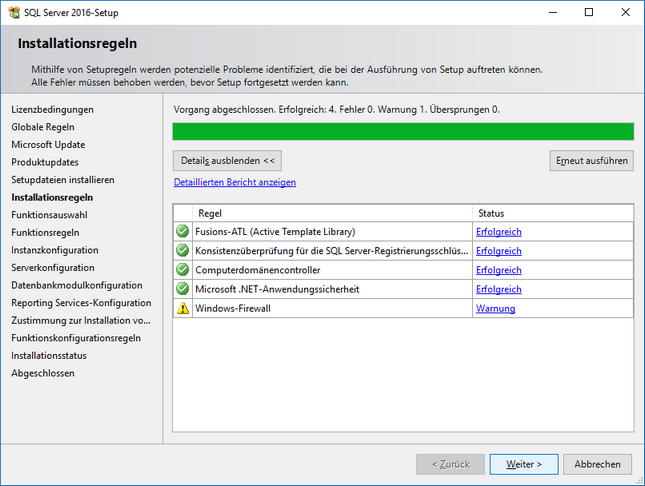Click green check icon for Konsistenzüberprüfung rule
The width and height of the screenshot is (645, 486).
click(182, 250)
